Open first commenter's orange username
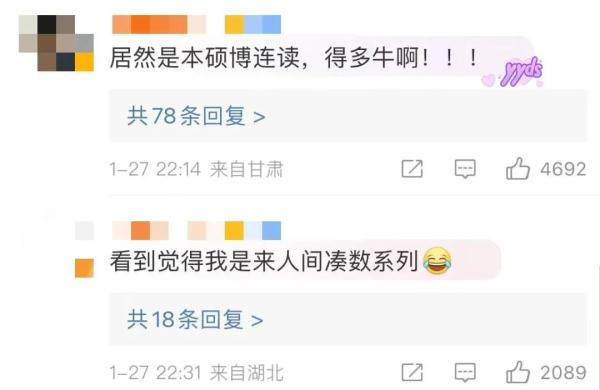The width and height of the screenshot is (600, 390). [159, 24]
